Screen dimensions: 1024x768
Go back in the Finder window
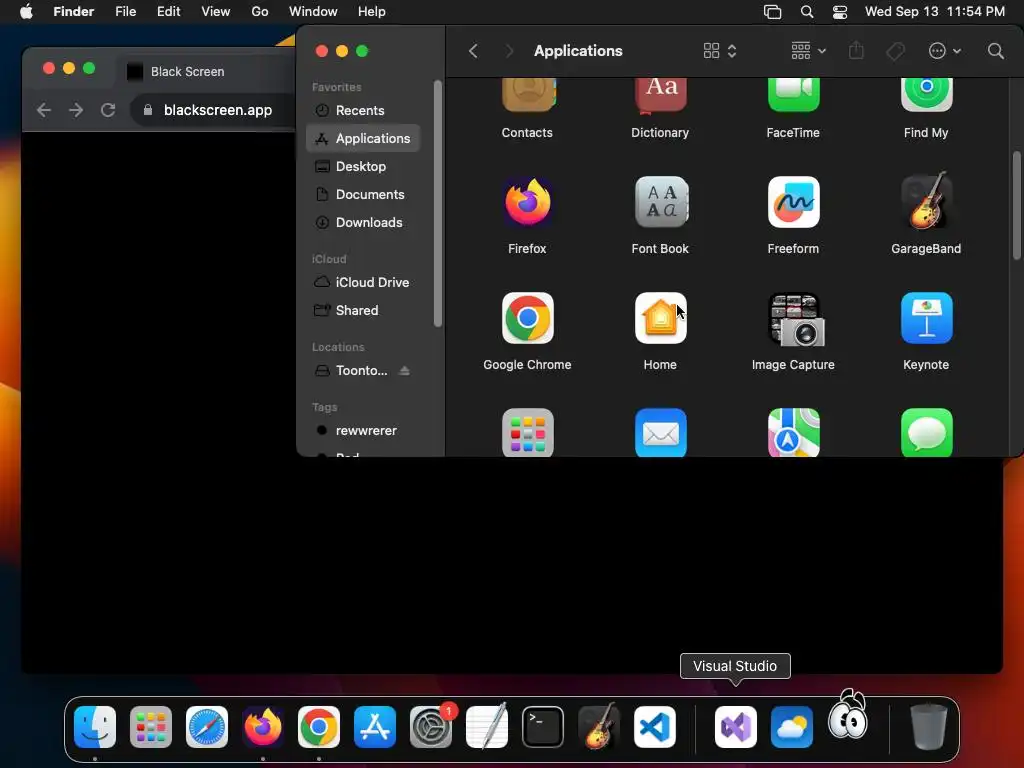(473, 51)
